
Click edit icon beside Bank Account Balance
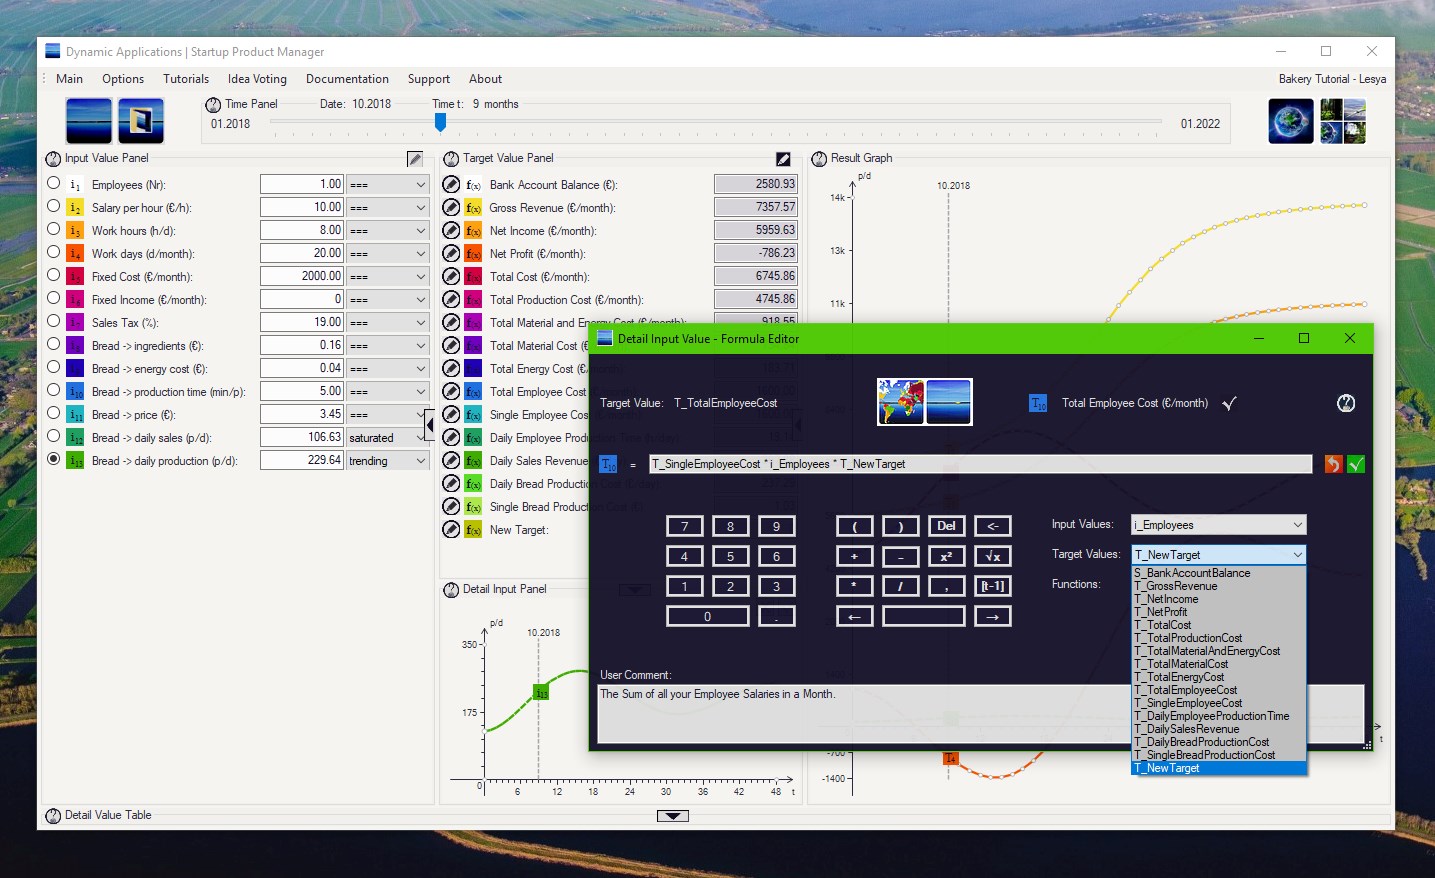(451, 184)
